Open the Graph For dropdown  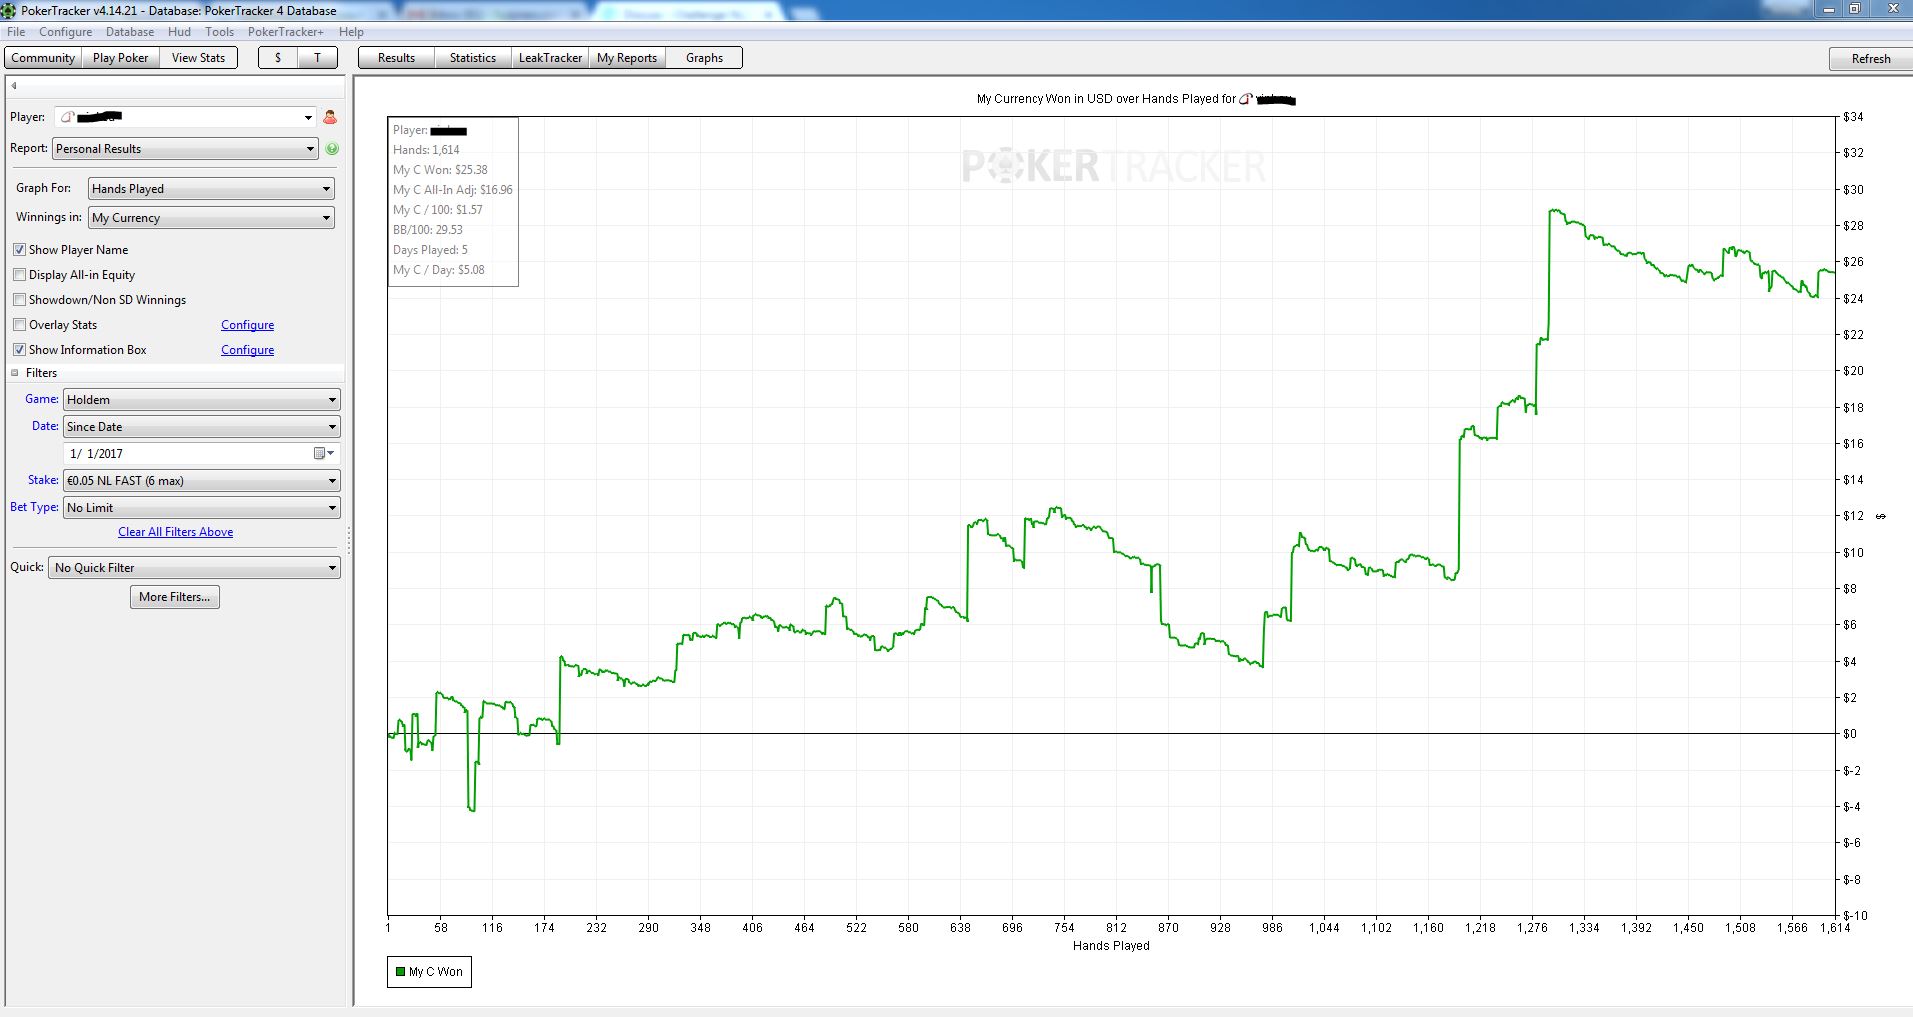pyautogui.click(x=211, y=188)
